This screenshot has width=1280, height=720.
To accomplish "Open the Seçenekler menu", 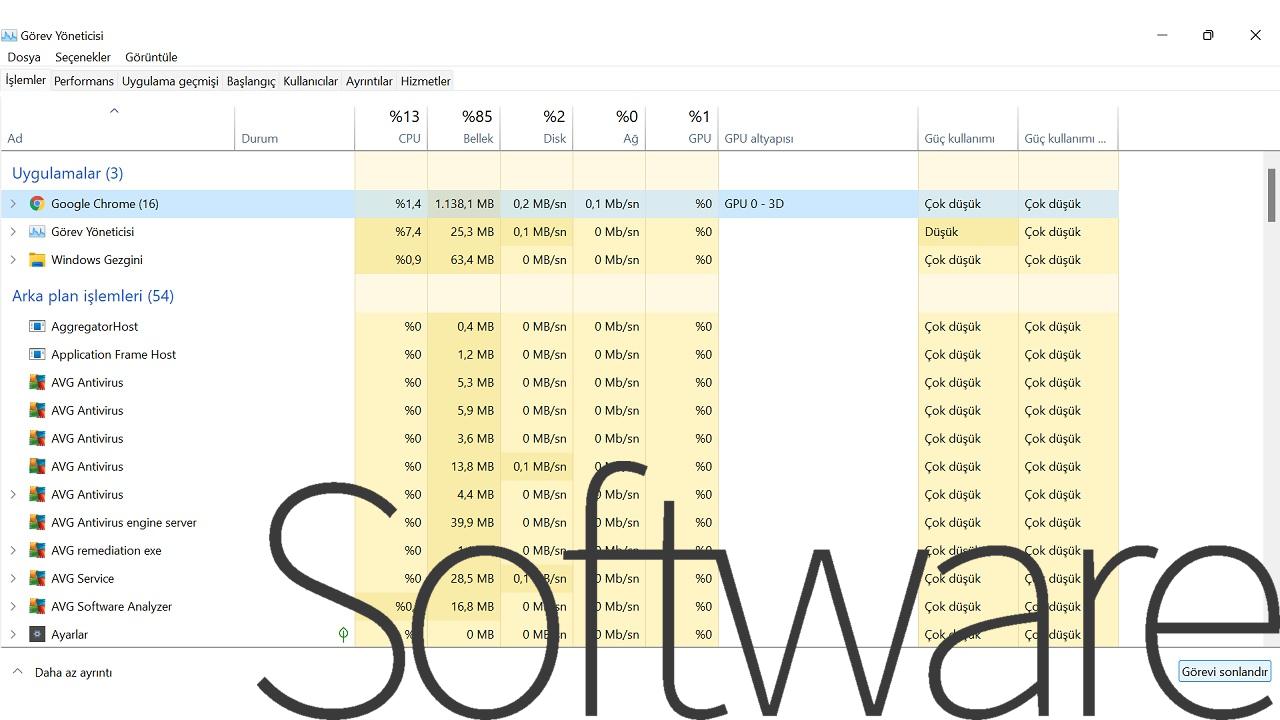I will (x=83, y=57).
